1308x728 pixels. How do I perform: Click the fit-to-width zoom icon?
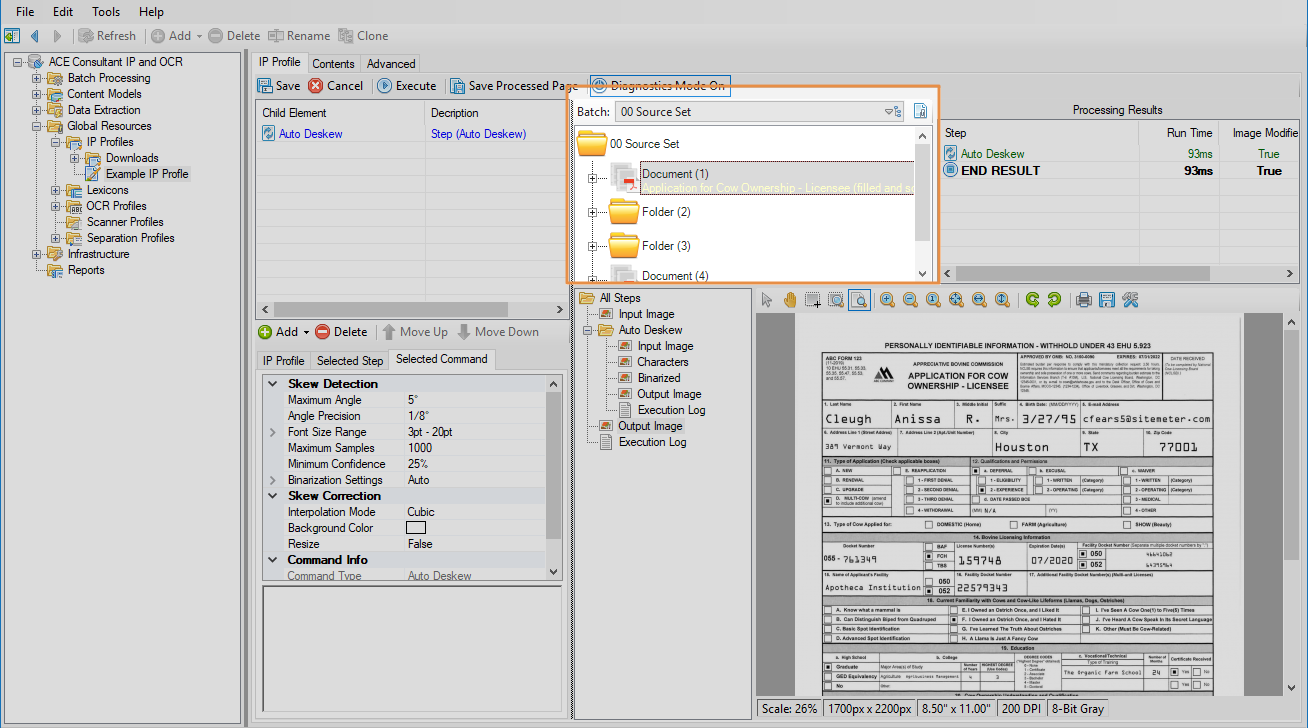point(979,299)
